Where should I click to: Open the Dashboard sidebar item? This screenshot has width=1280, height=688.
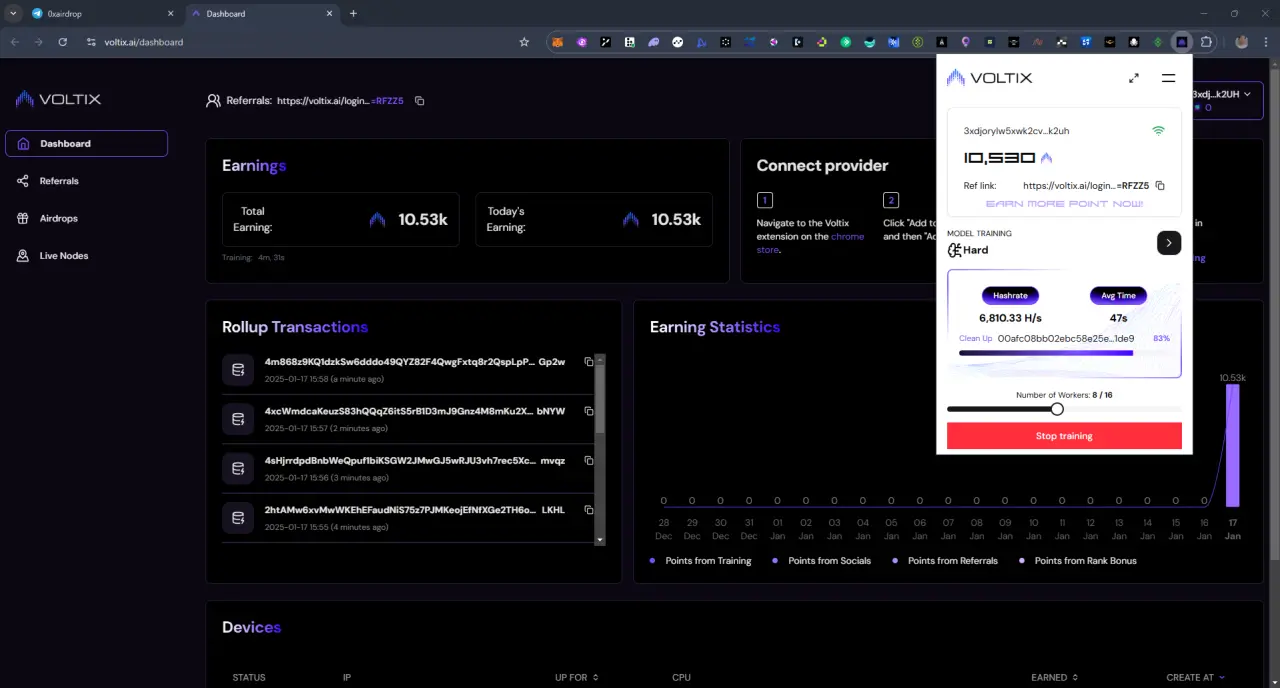coord(86,144)
